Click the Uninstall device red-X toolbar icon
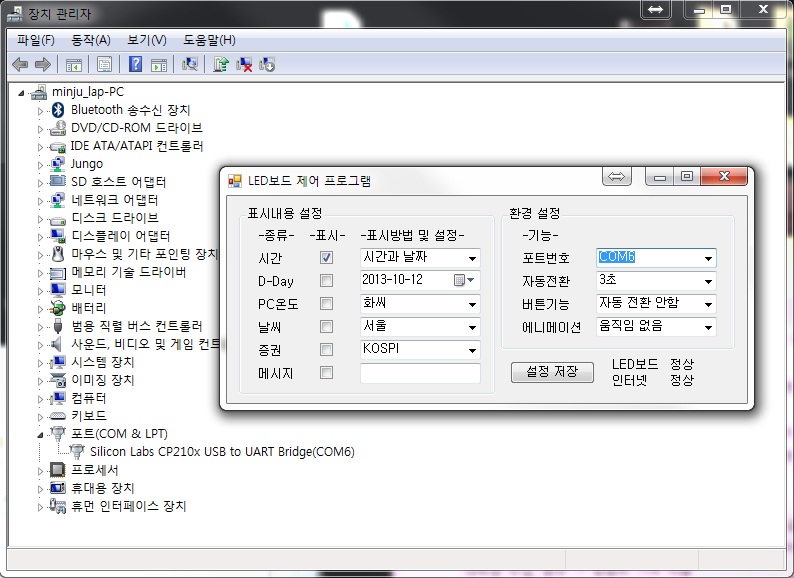 244,64
